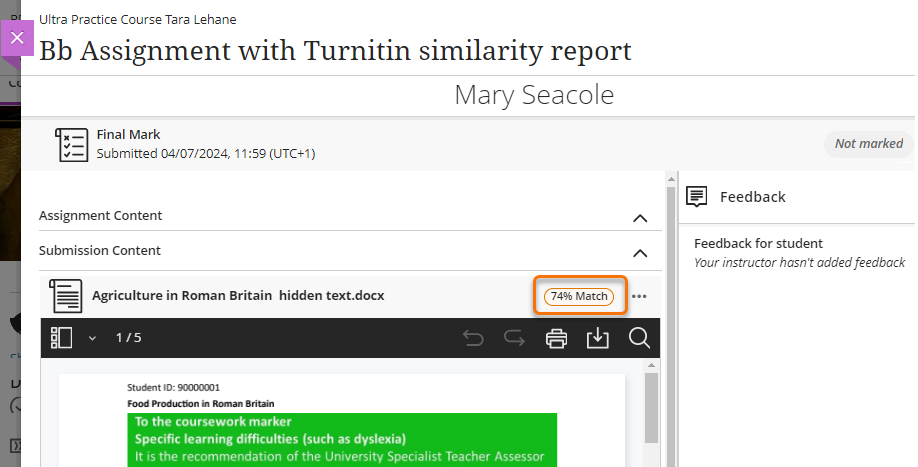Undo using the viewer undo arrow
The image size is (918, 467).
coord(474,338)
